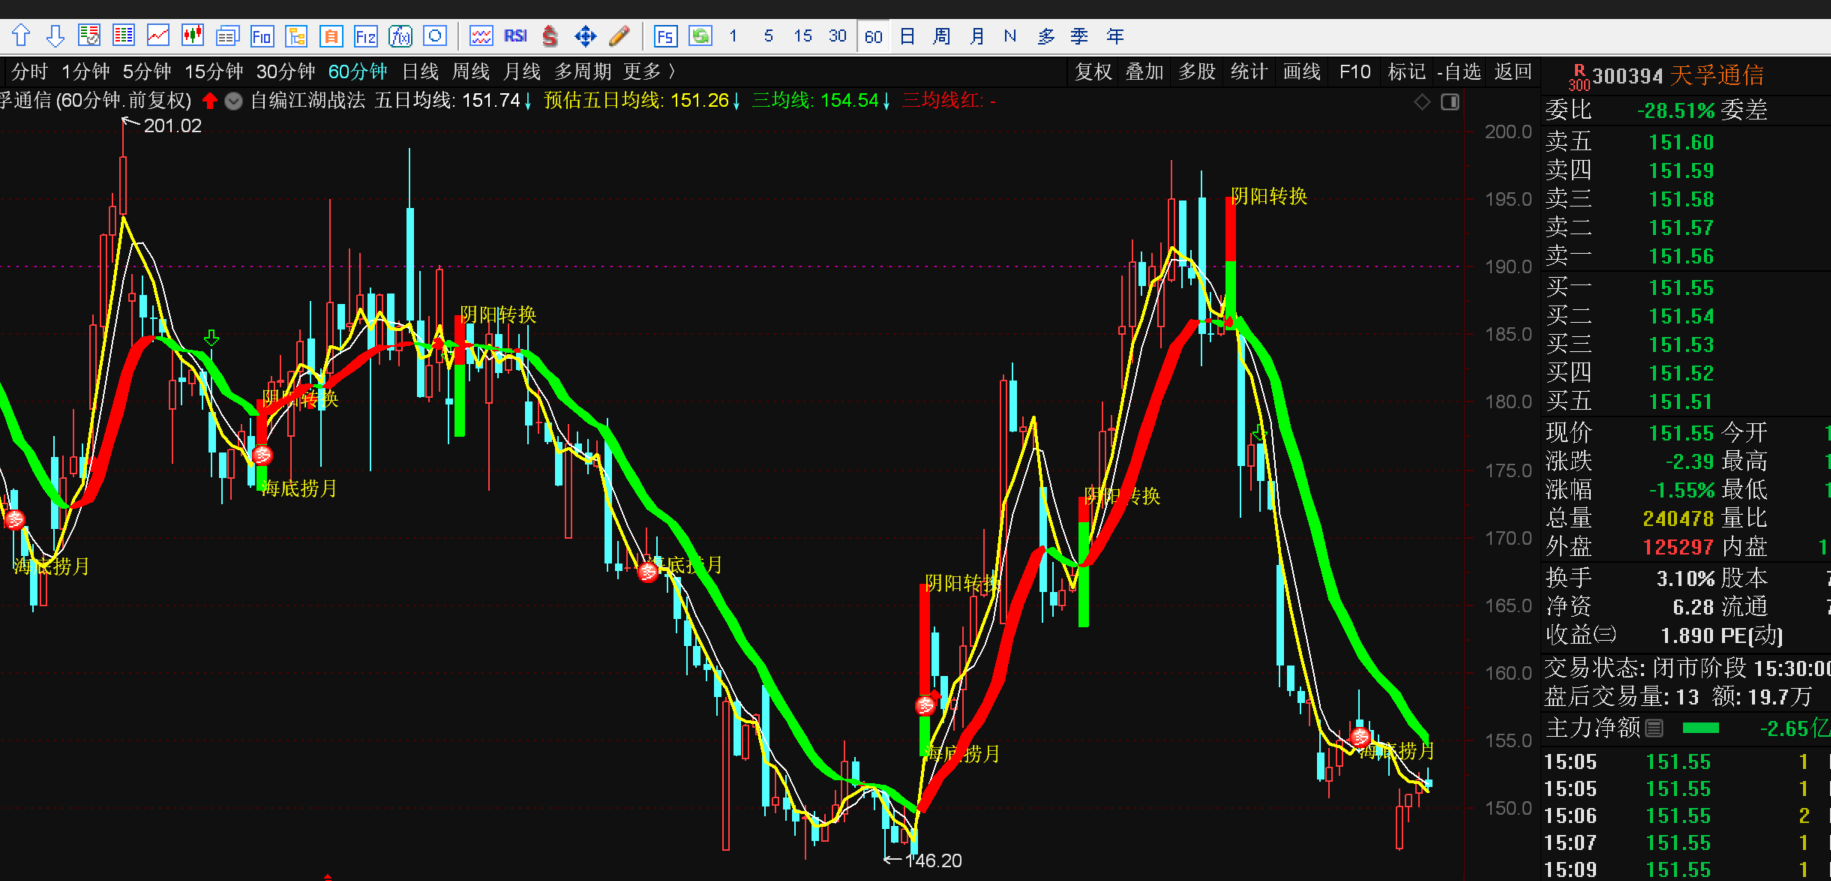
Task: Click the 返回 back button
Action: (1513, 72)
